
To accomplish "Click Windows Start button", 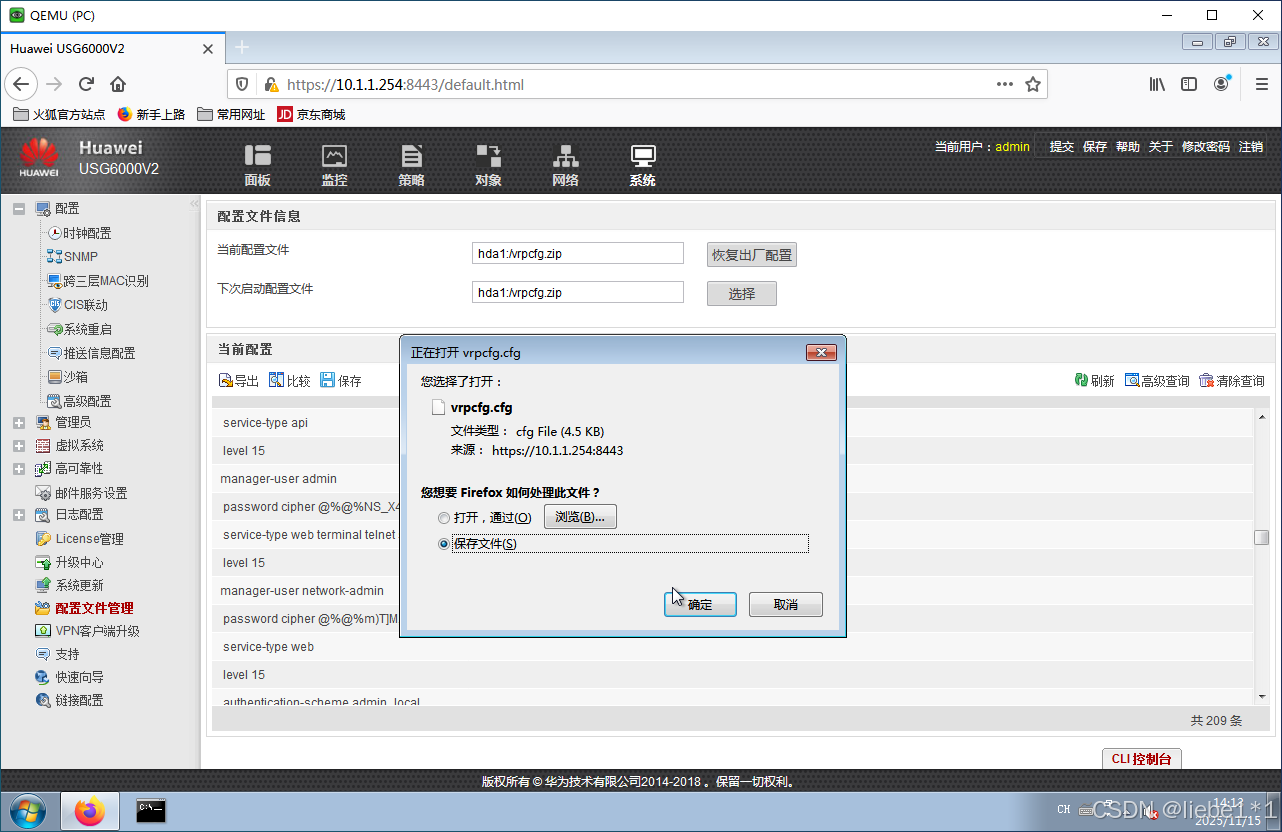I will tap(29, 811).
